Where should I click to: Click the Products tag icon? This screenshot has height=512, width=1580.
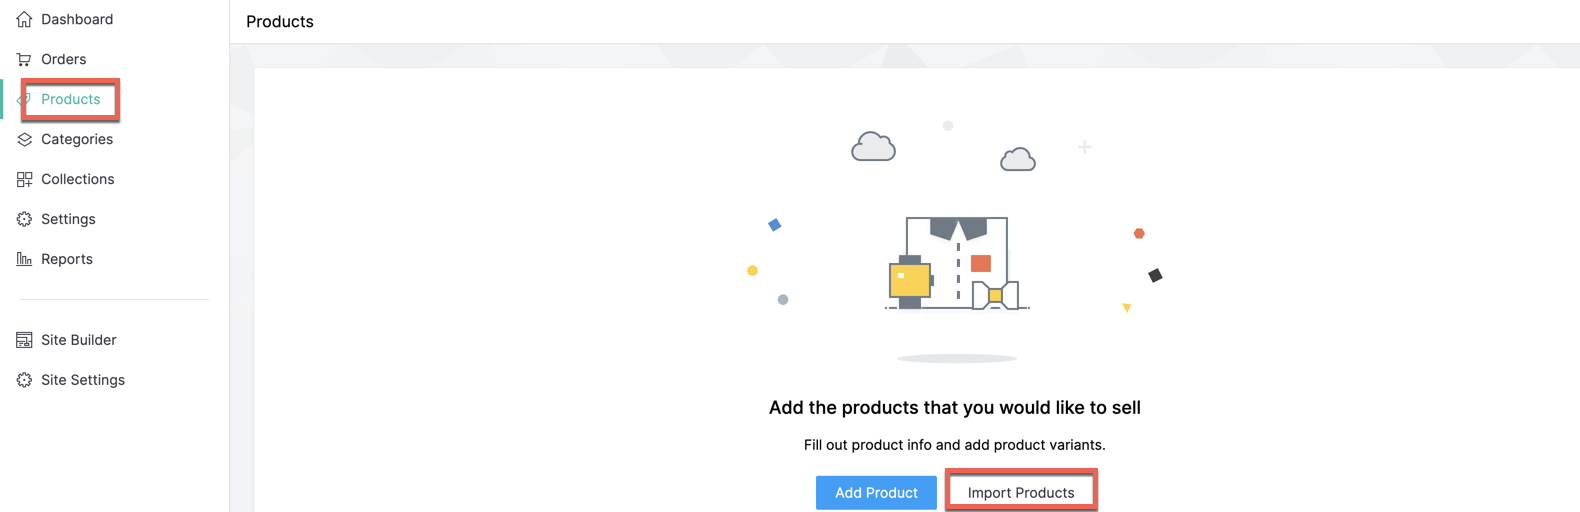point(24,99)
